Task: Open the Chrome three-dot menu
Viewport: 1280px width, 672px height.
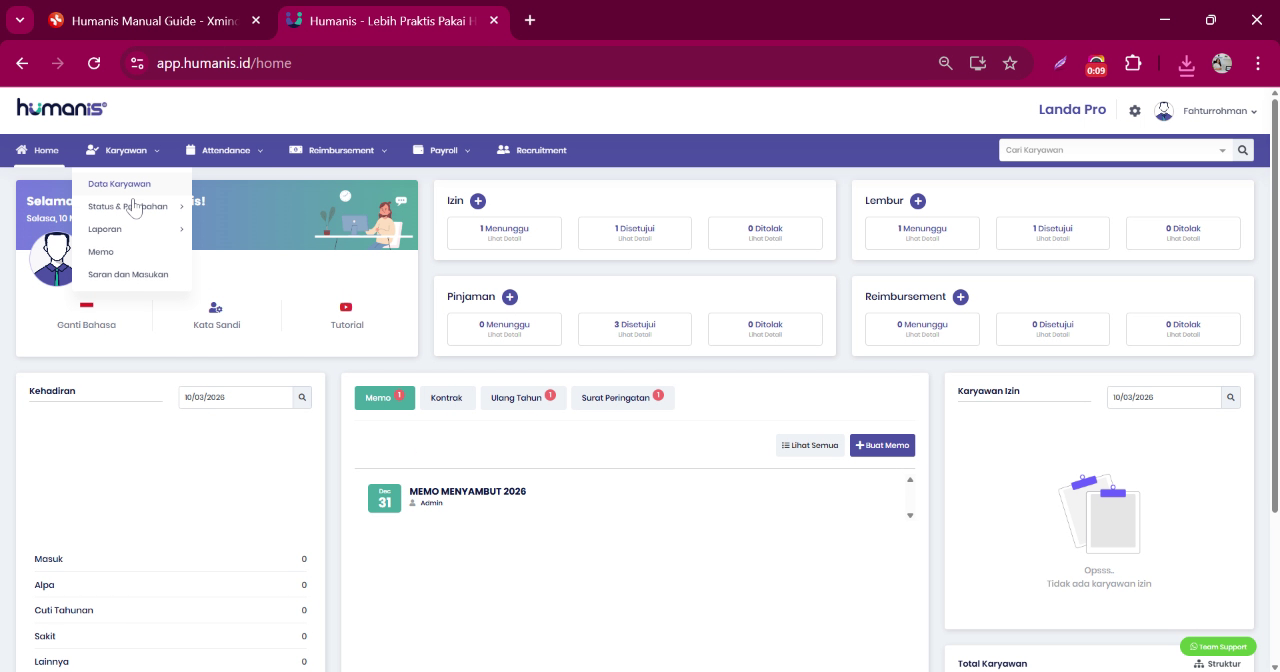Action: point(1257,63)
